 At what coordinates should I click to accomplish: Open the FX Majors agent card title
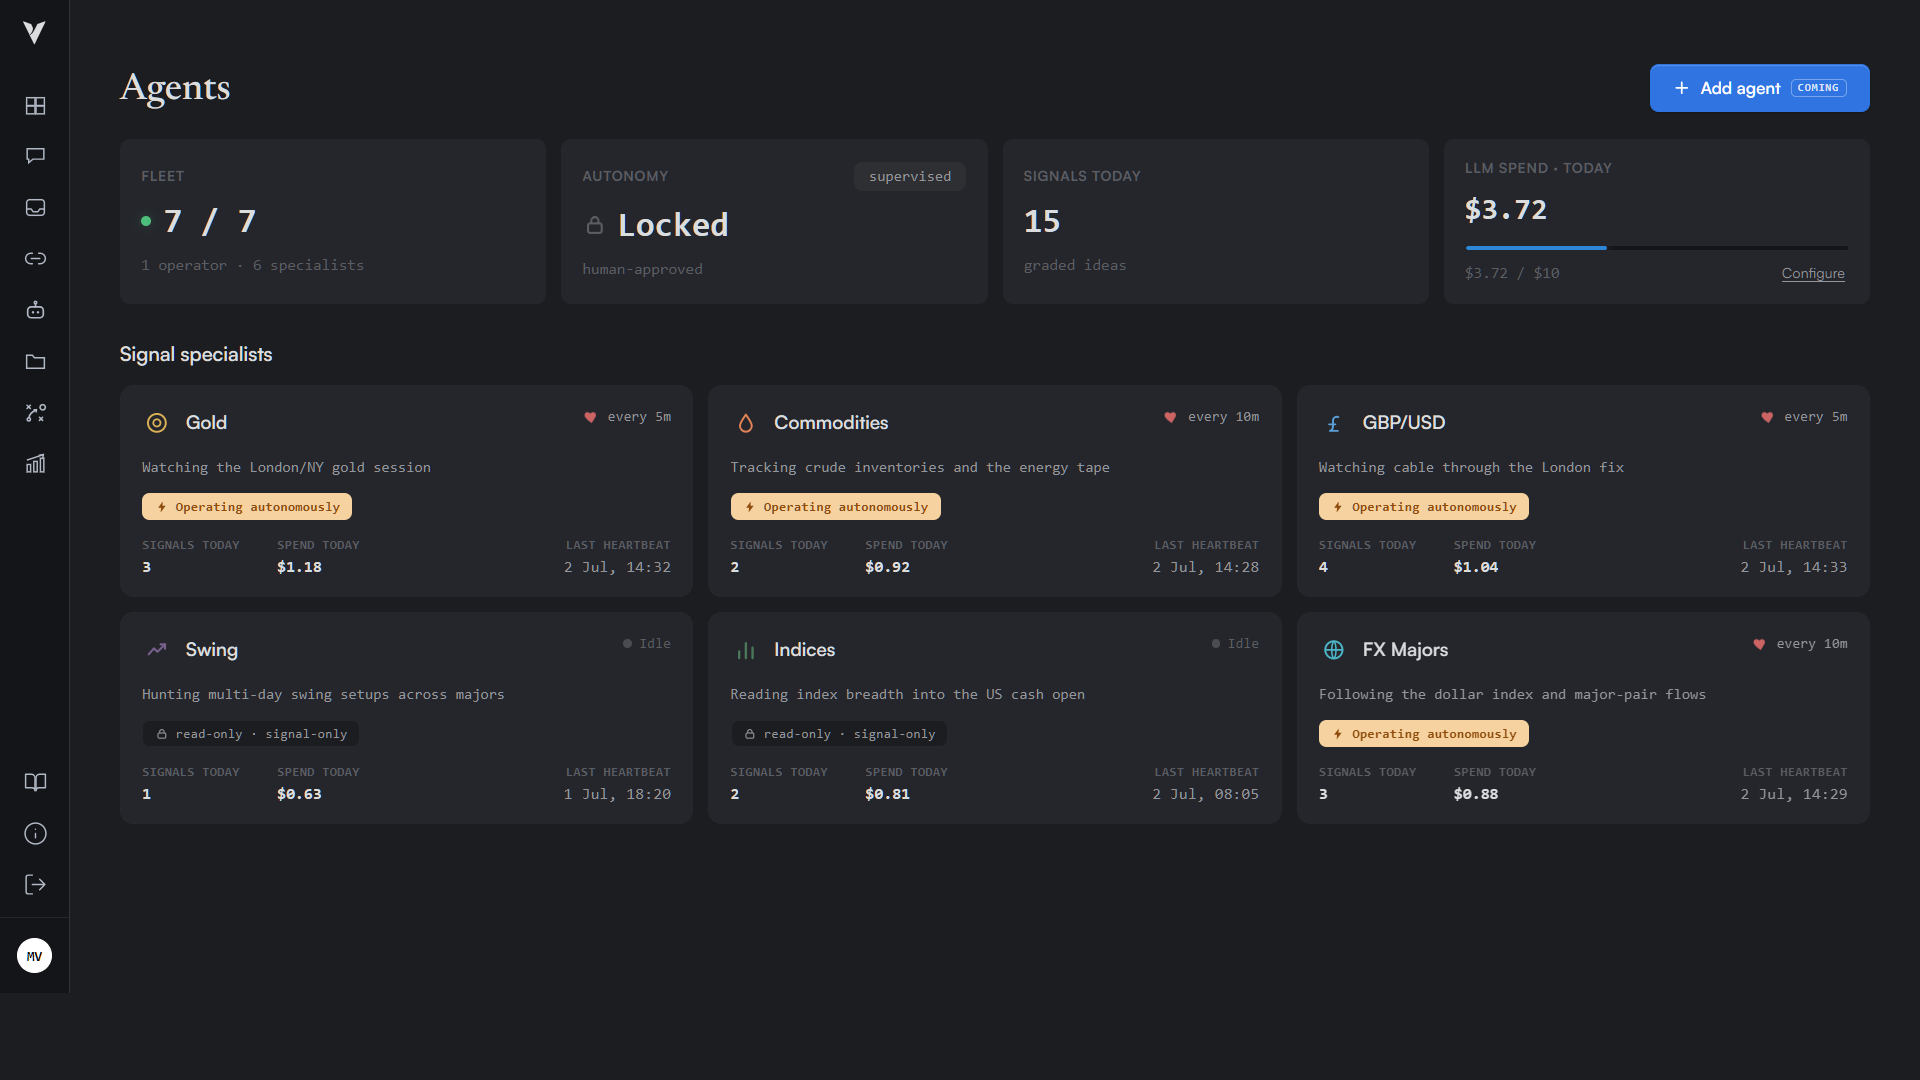coord(1405,650)
